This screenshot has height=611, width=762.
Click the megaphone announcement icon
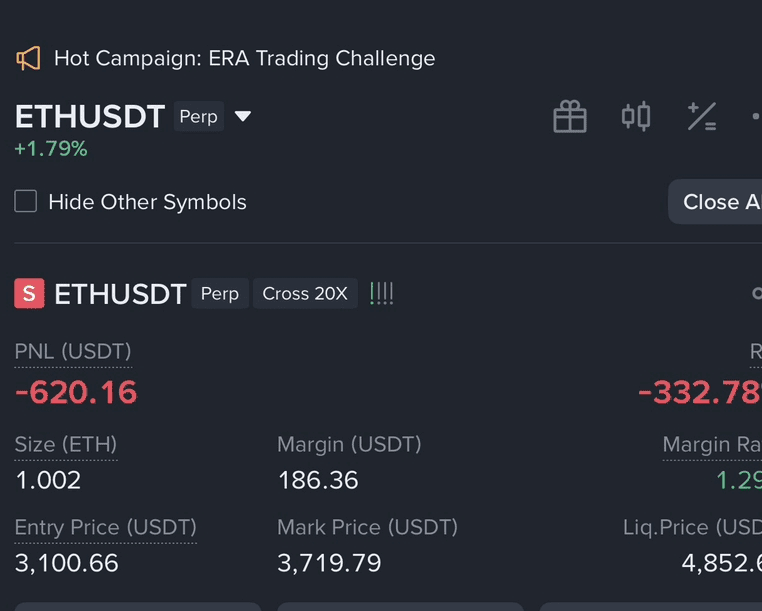click(x=28, y=58)
